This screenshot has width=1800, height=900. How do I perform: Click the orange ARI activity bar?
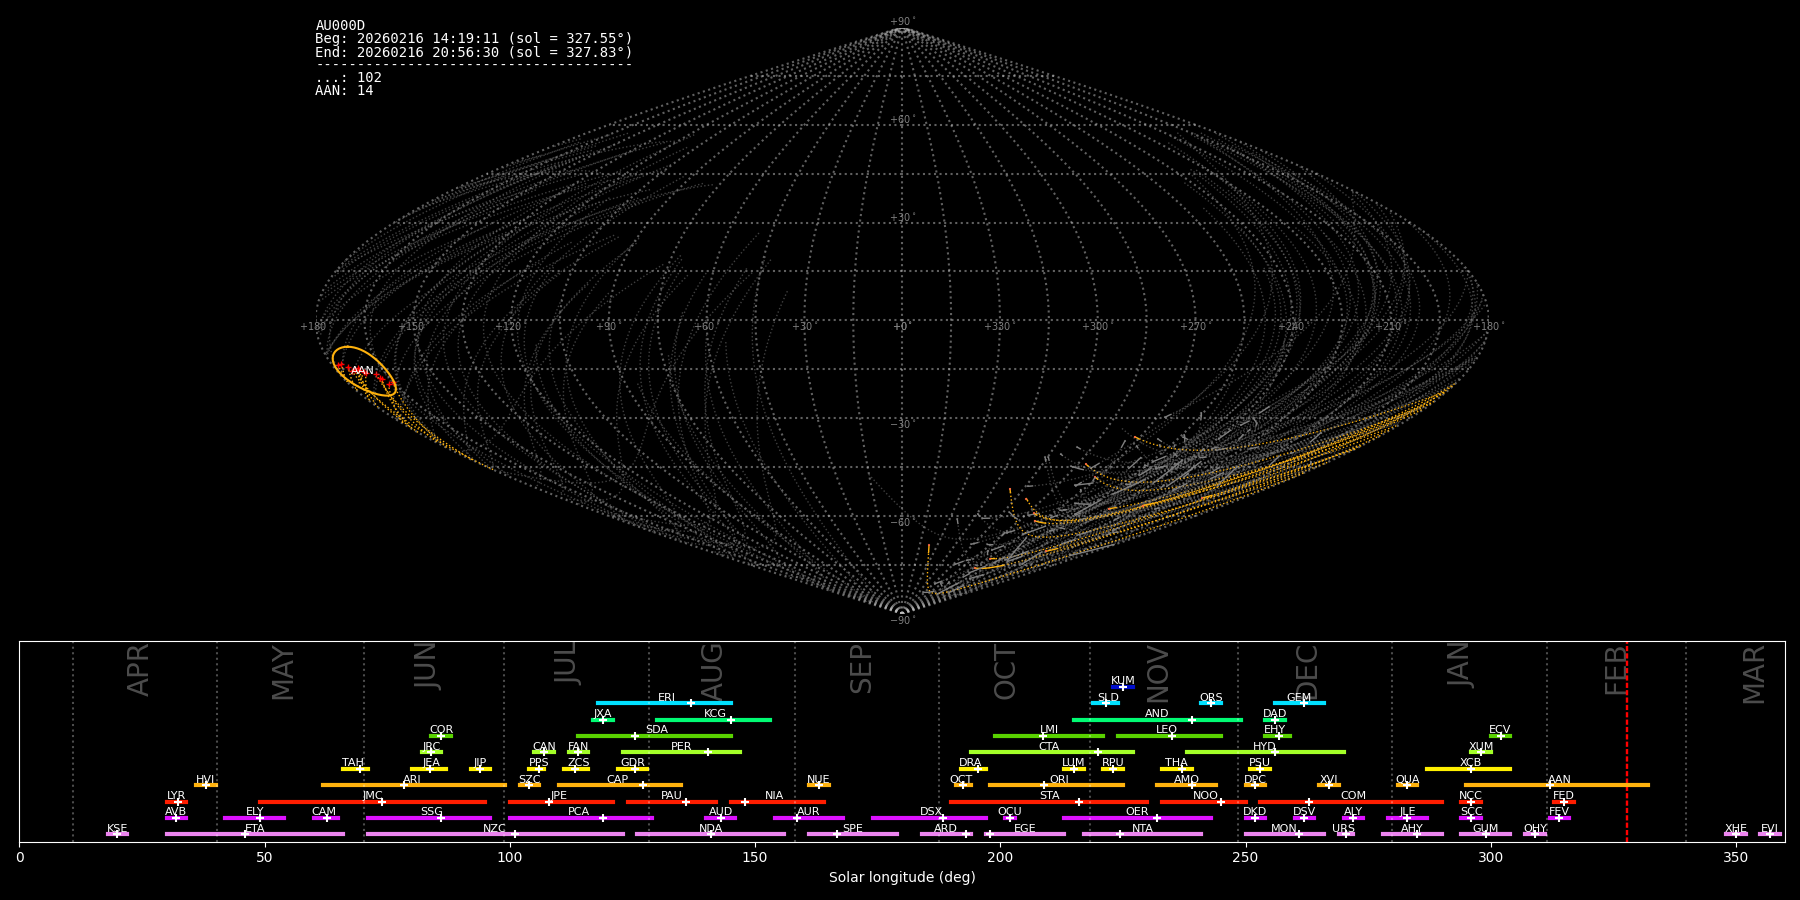(414, 785)
